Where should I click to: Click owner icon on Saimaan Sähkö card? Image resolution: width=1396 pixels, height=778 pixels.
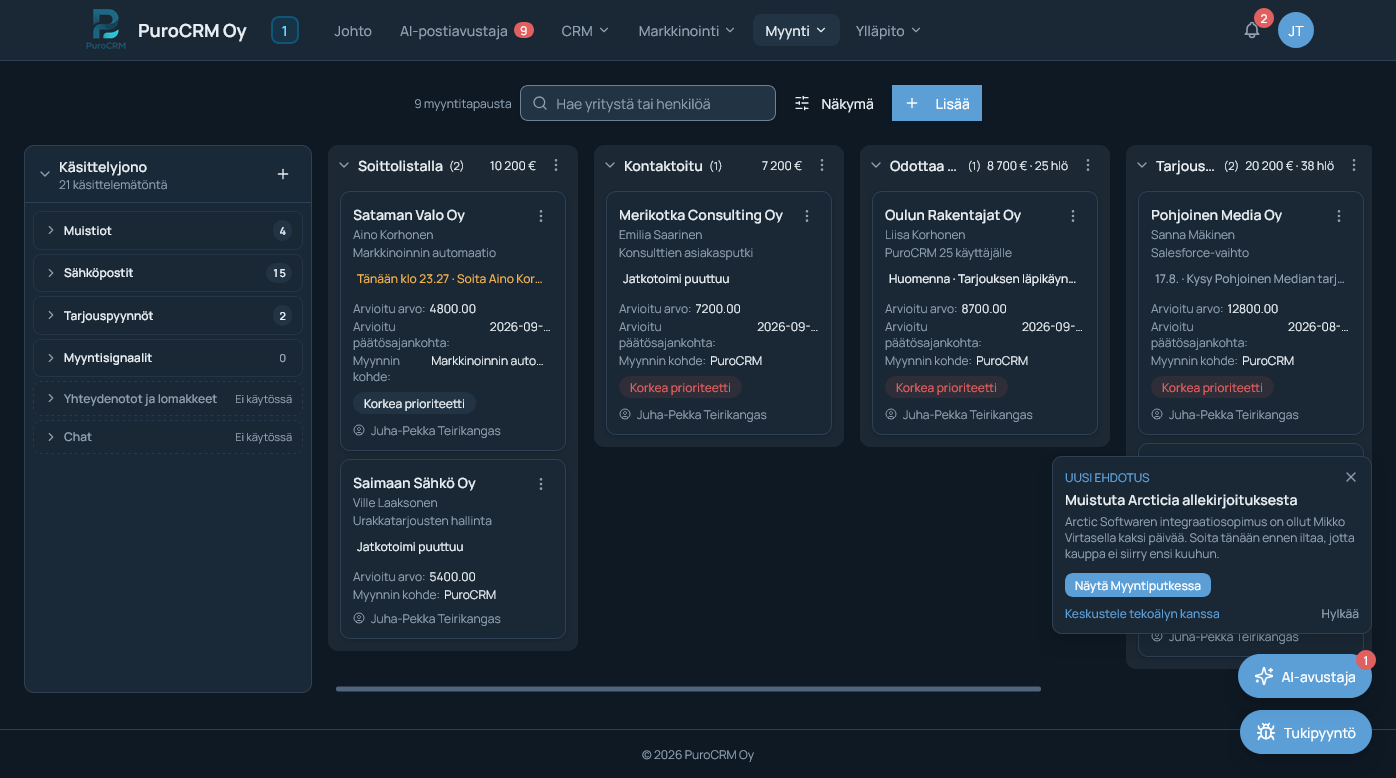[x=359, y=618]
